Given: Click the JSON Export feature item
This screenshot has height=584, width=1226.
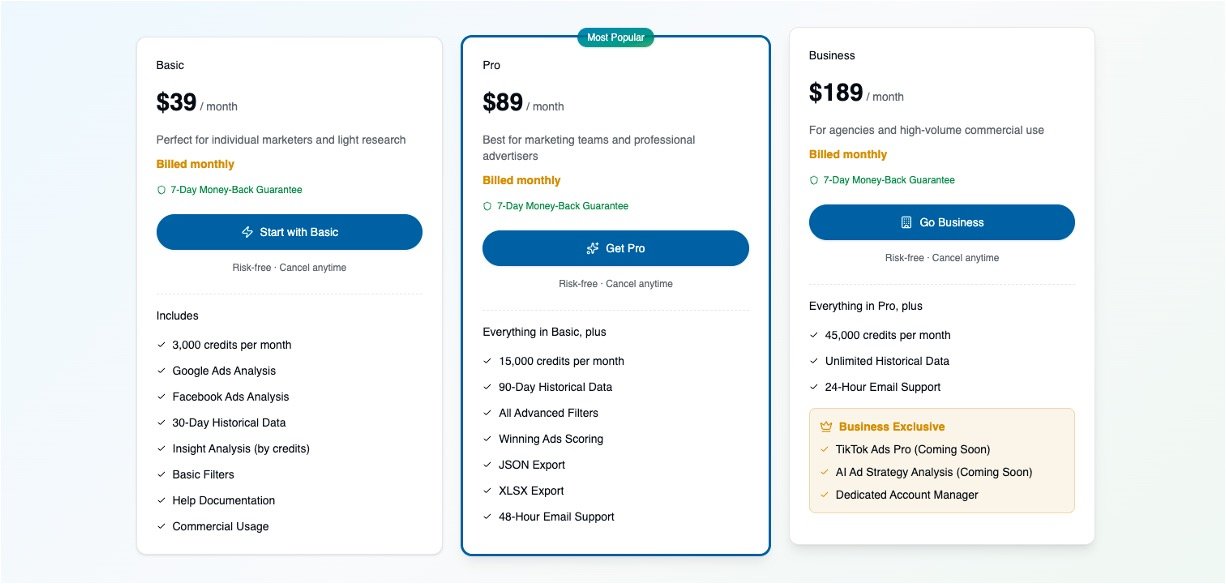Looking at the screenshot, I should pos(531,465).
